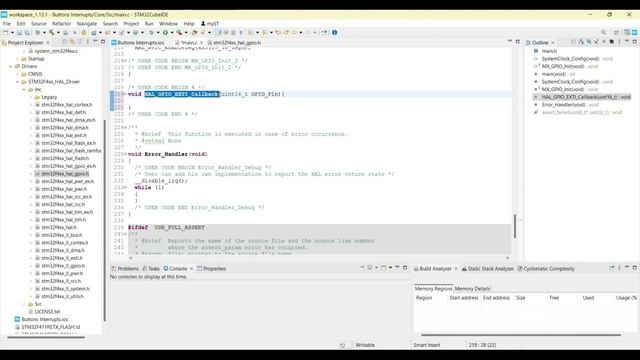Viewport: 640px width, 360px height.
Task: Select stm32f4xx_hal_exti.h in Project Explorer
Action: pyautogui.click(x=64, y=136)
